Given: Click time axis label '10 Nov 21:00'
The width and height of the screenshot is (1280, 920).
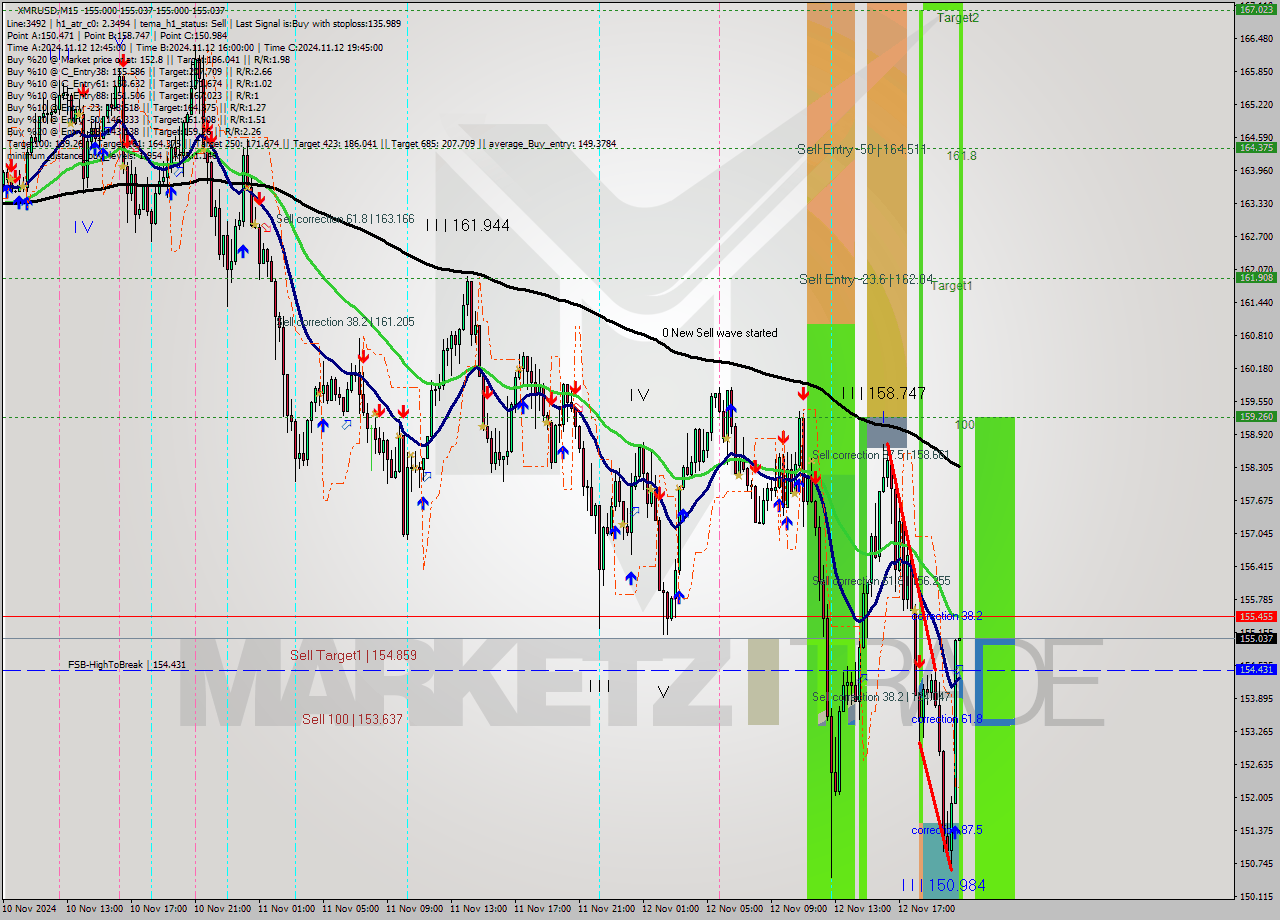Looking at the screenshot, I should (x=222, y=909).
